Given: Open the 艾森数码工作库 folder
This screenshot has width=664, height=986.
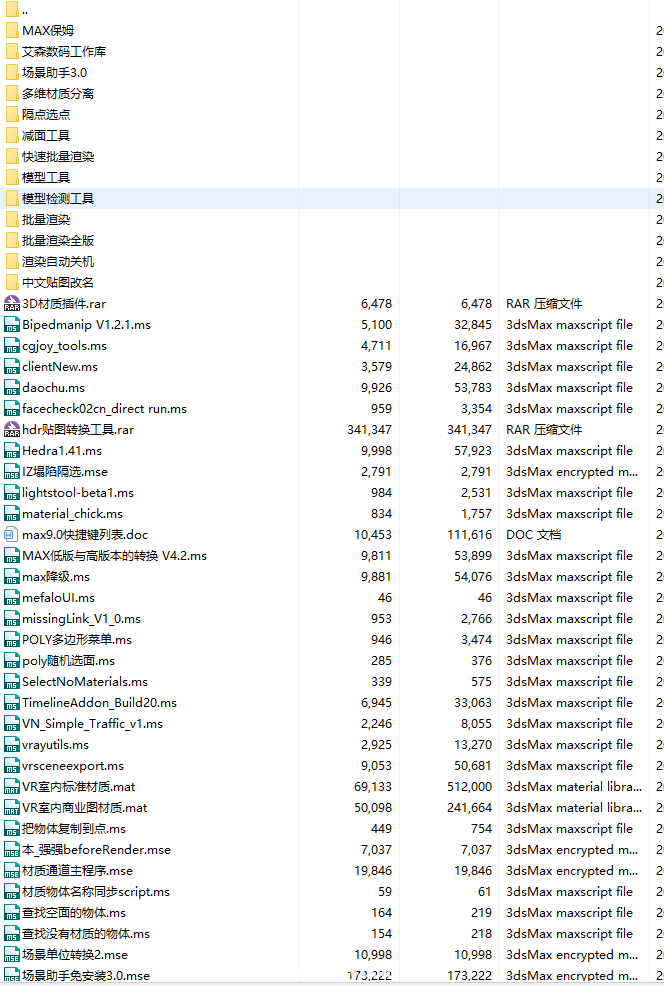Looking at the screenshot, I should tap(64, 52).
